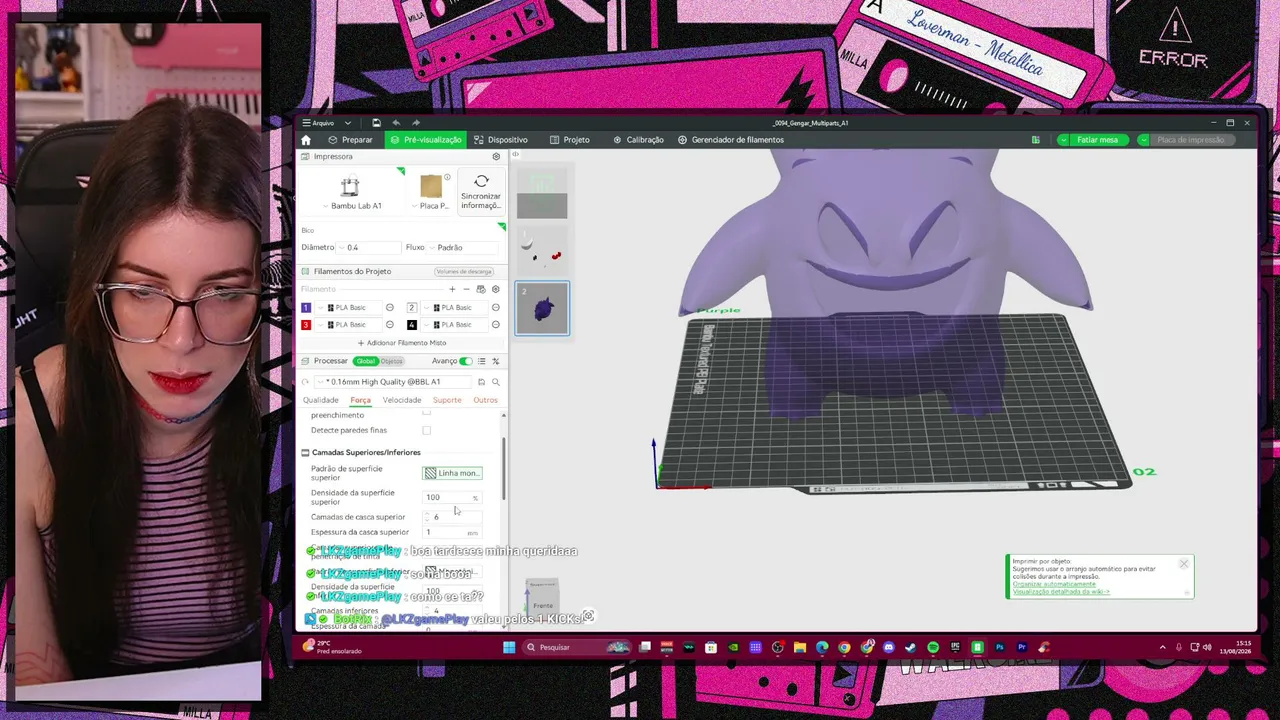Redo the last action
Image resolution: width=1280 pixels, height=720 pixels.
pos(416,123)
